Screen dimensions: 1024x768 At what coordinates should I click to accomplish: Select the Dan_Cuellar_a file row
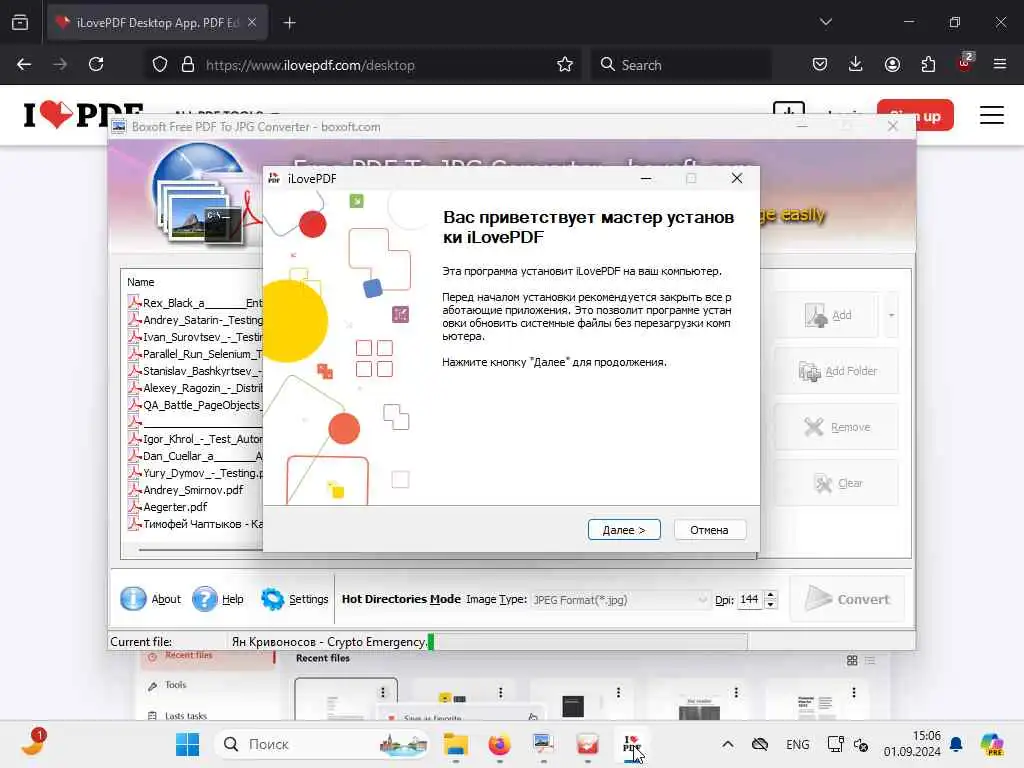(x=195, y=456)
